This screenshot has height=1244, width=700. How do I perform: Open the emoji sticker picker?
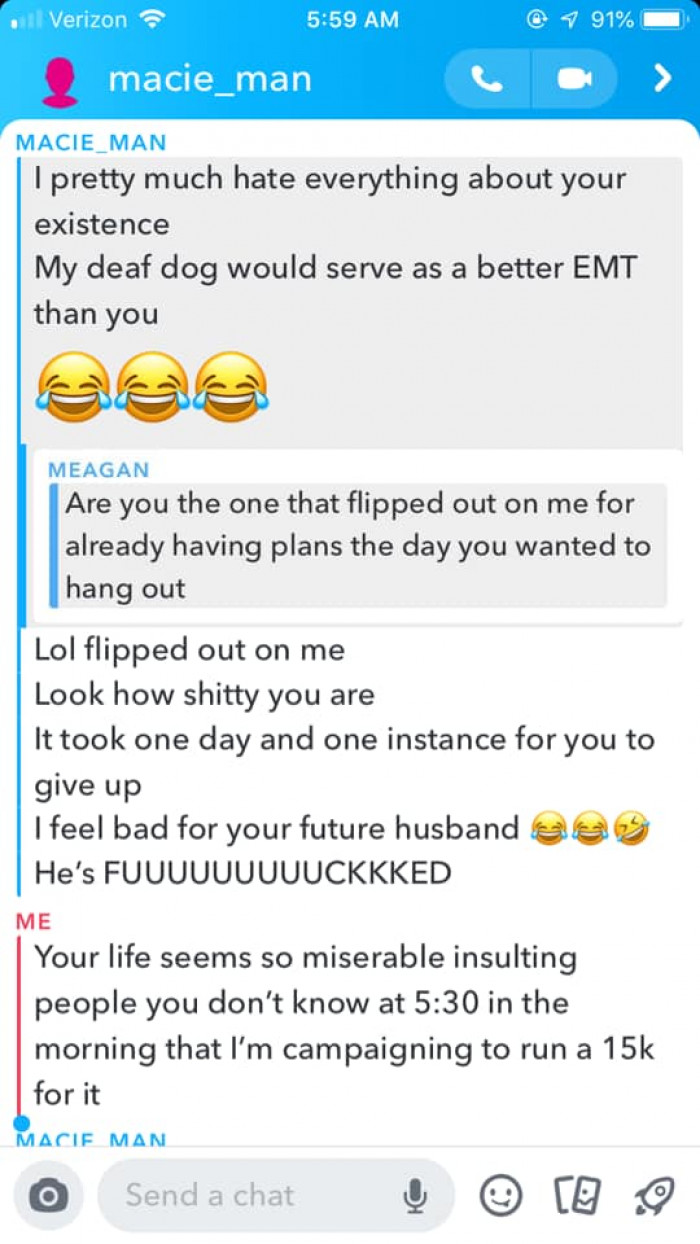pos(501,1194)
